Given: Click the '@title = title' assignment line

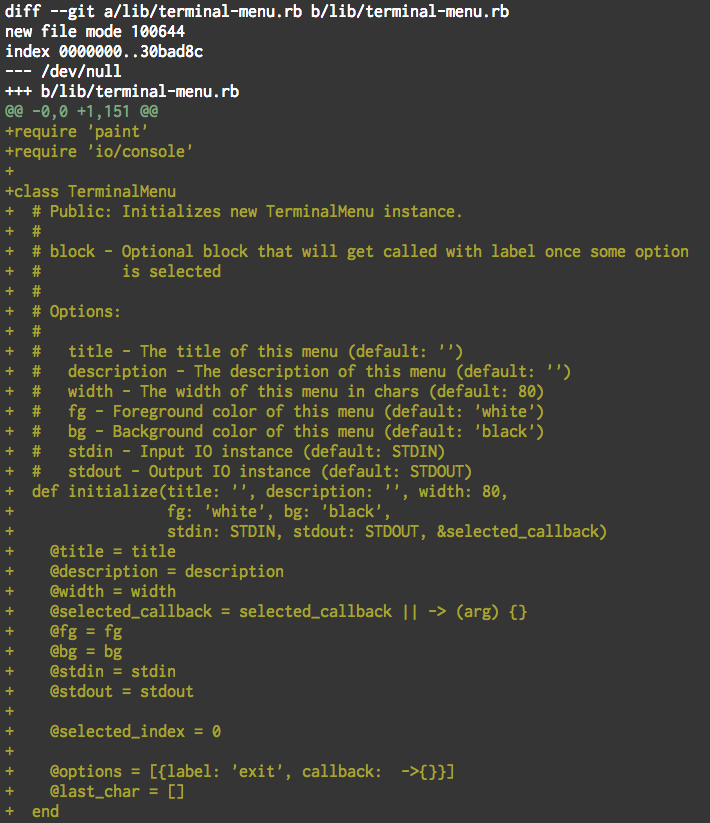Looking at the screenshot, I should point(113,551).
